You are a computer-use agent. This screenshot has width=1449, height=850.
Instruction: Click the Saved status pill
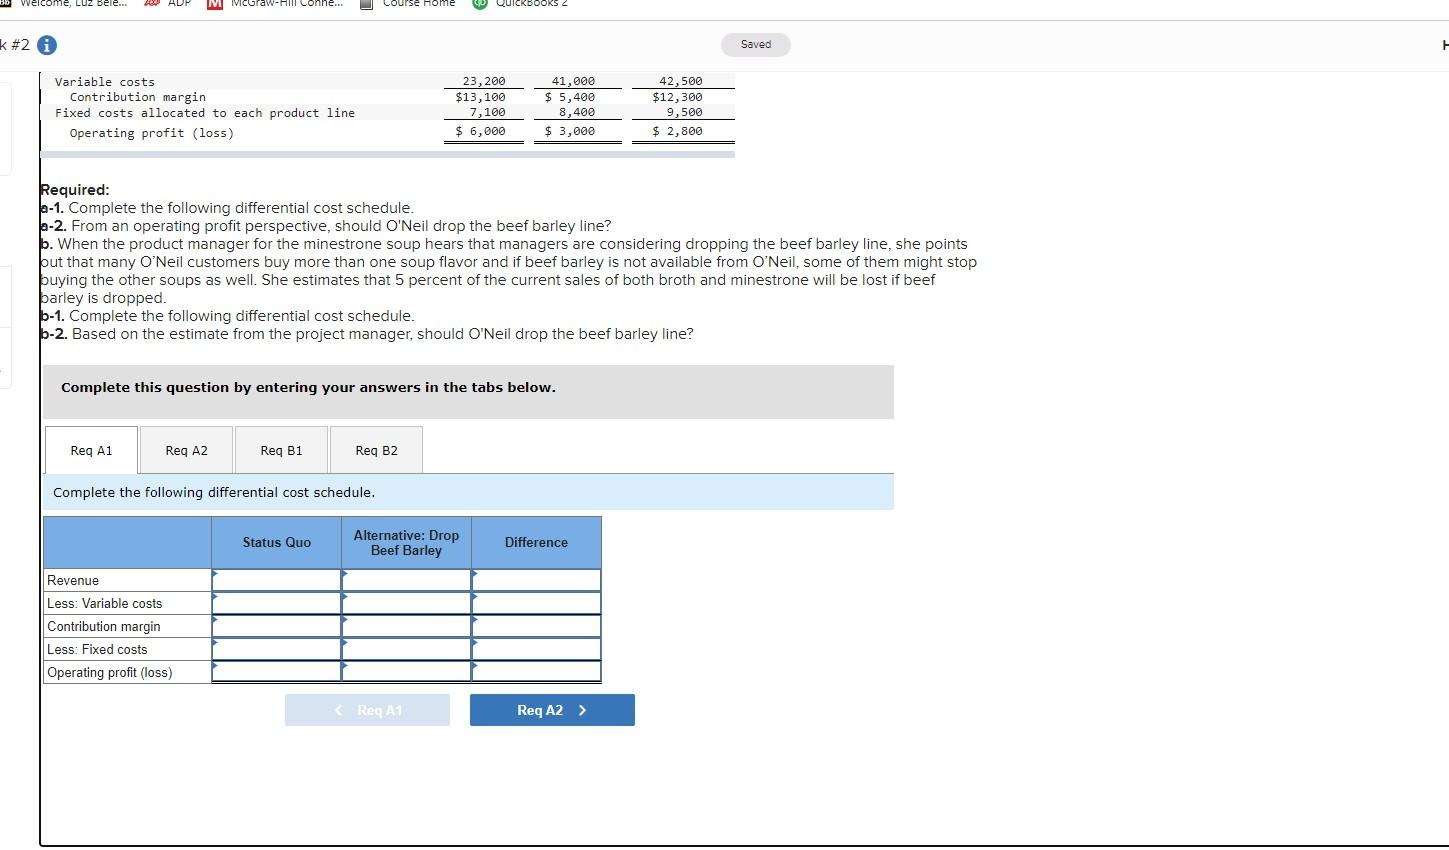[x=755, y=44]
